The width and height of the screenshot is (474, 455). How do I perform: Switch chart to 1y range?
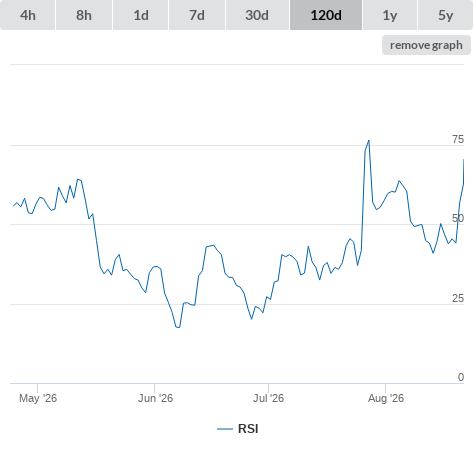click(390, 15)
